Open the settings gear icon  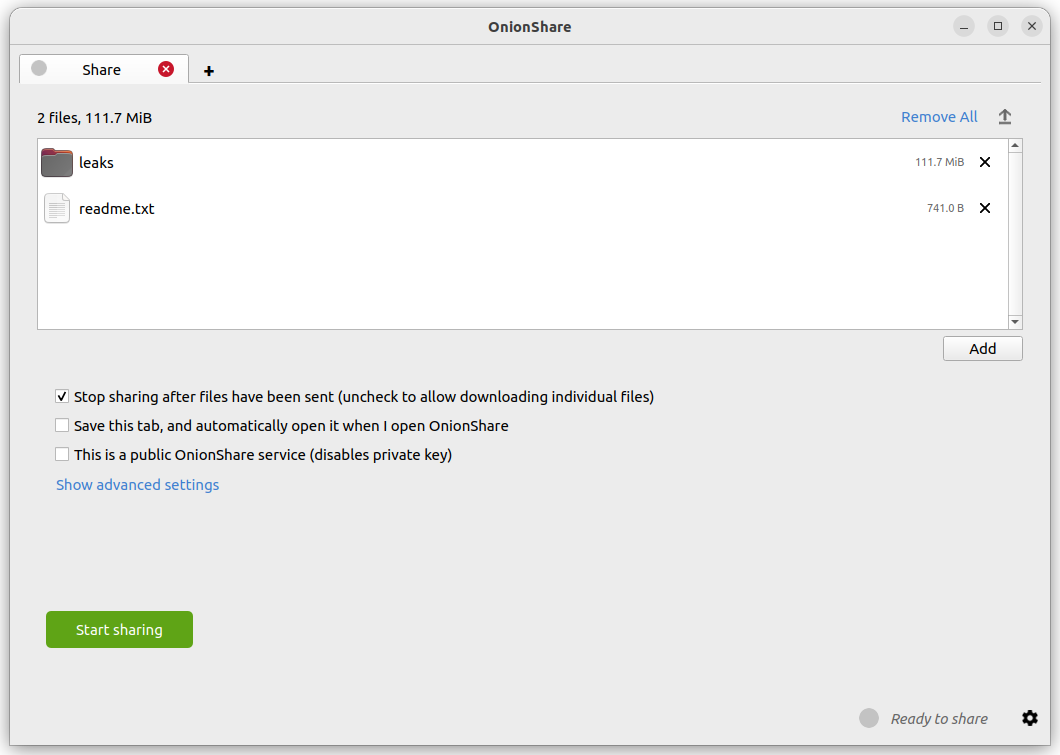tap(1030, 718)
